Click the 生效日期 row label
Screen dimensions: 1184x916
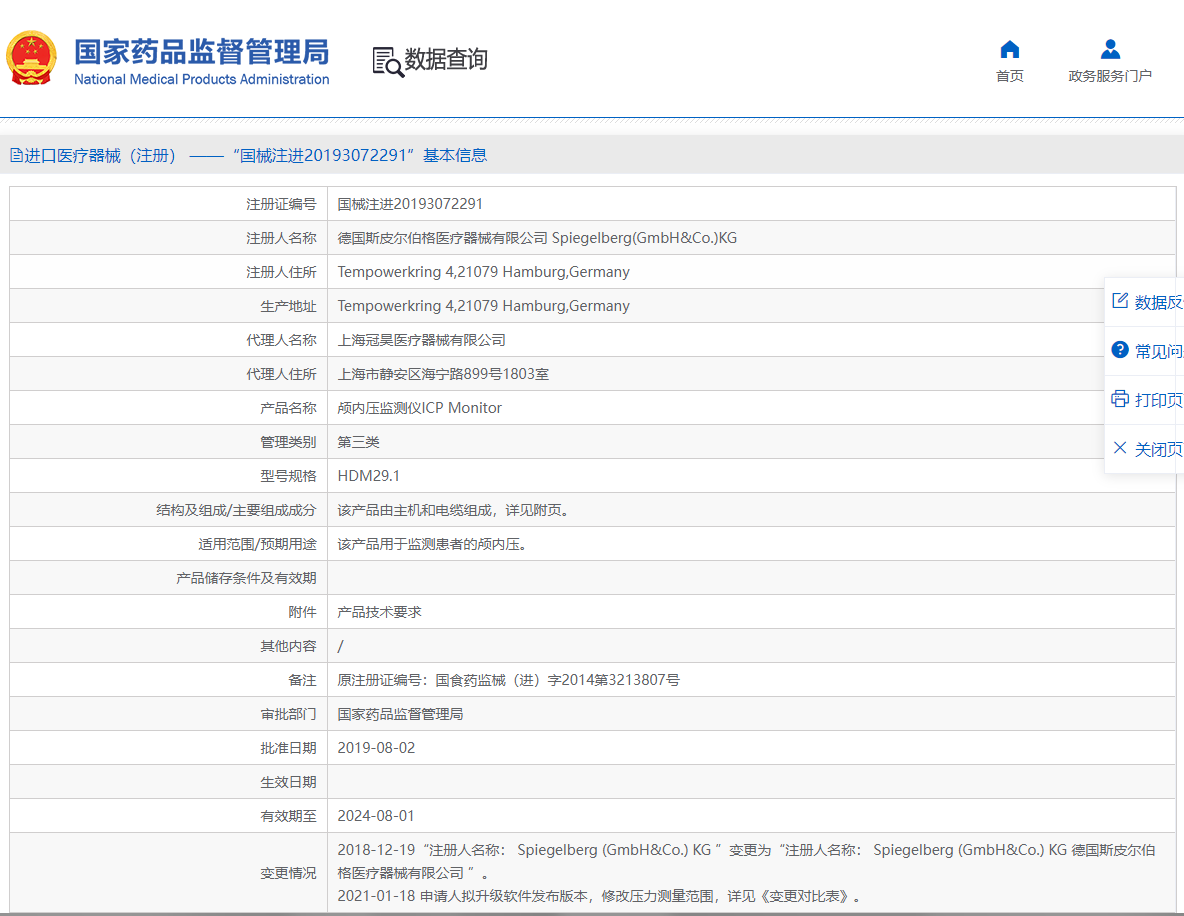pyautogui.click(x=288, y=782)
